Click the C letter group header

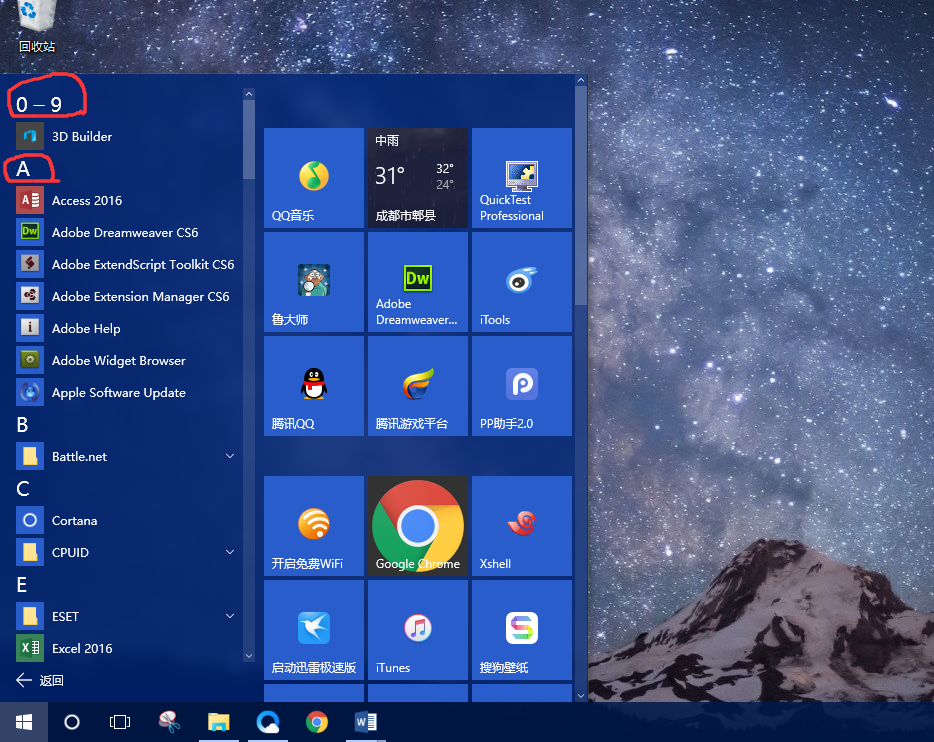pyautogui.click(x=23, y=489)
